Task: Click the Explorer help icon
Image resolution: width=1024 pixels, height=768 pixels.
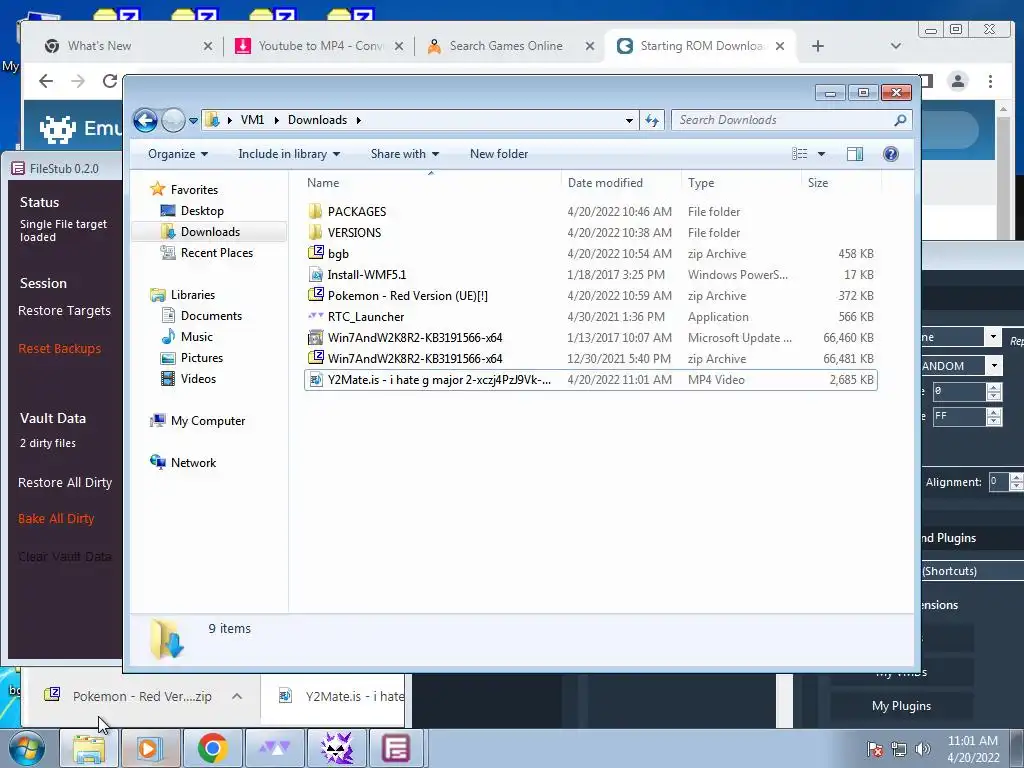Action: 891,154
